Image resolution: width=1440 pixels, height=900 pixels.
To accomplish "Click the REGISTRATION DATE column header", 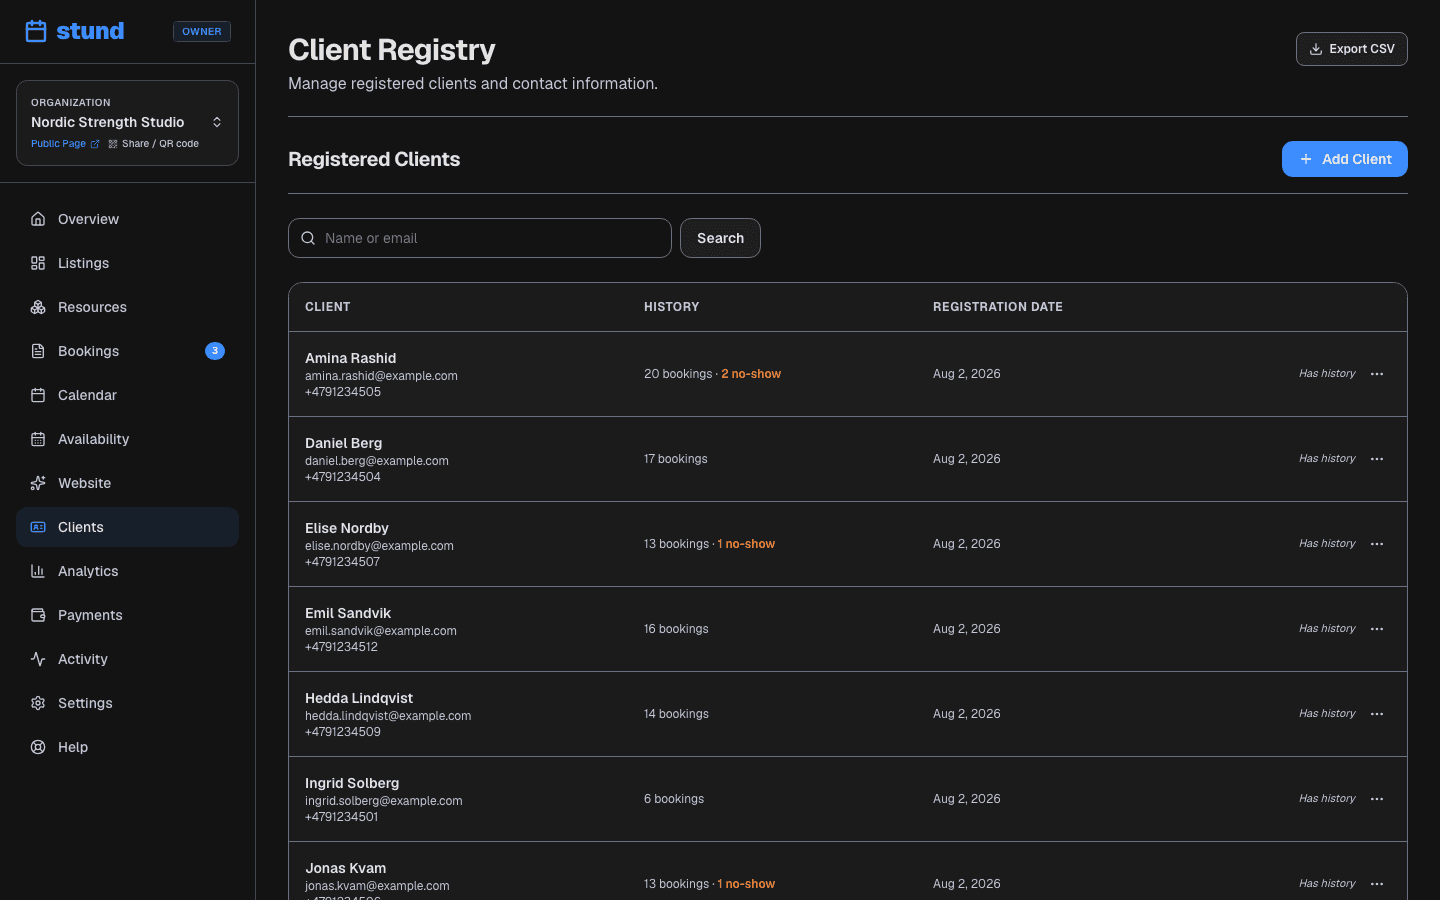I will [998, 307].
